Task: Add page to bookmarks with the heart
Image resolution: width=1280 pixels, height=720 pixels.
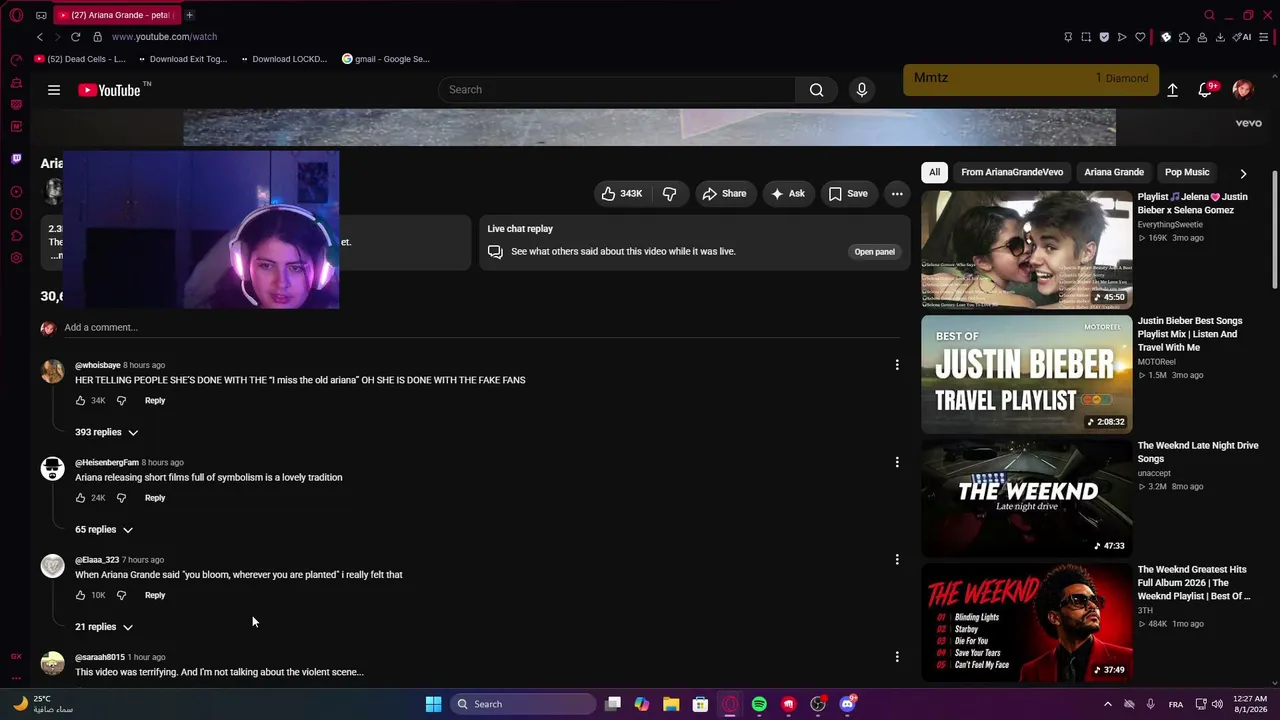Action: pyautogui.click(x=1140, y=37)
